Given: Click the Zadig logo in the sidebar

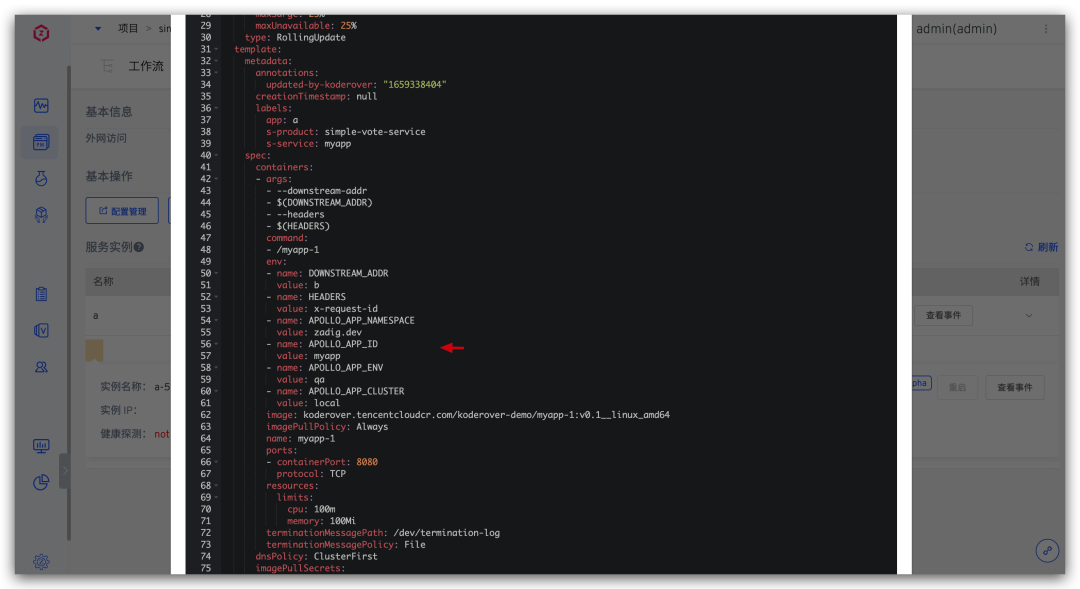Looking at the screenshot, I should pyautogui.click(x=41, y=33).
